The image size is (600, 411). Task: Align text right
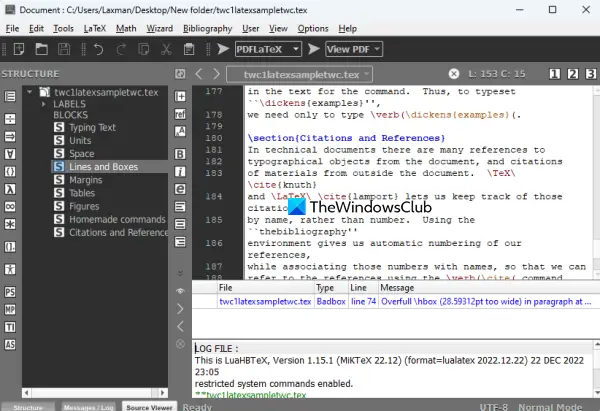[x=180, y=242]
